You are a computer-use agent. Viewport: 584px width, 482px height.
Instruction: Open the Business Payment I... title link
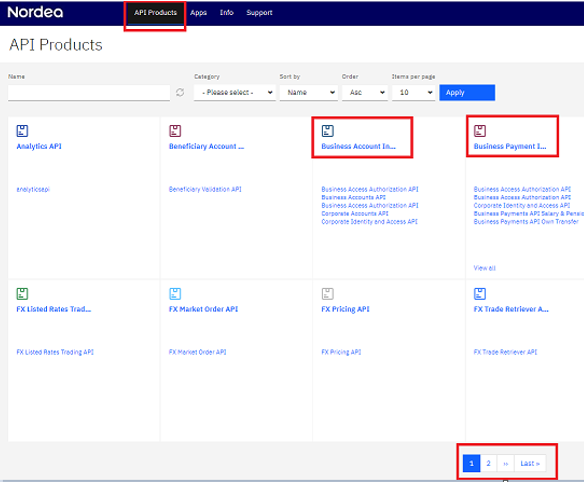coord(510,146)
